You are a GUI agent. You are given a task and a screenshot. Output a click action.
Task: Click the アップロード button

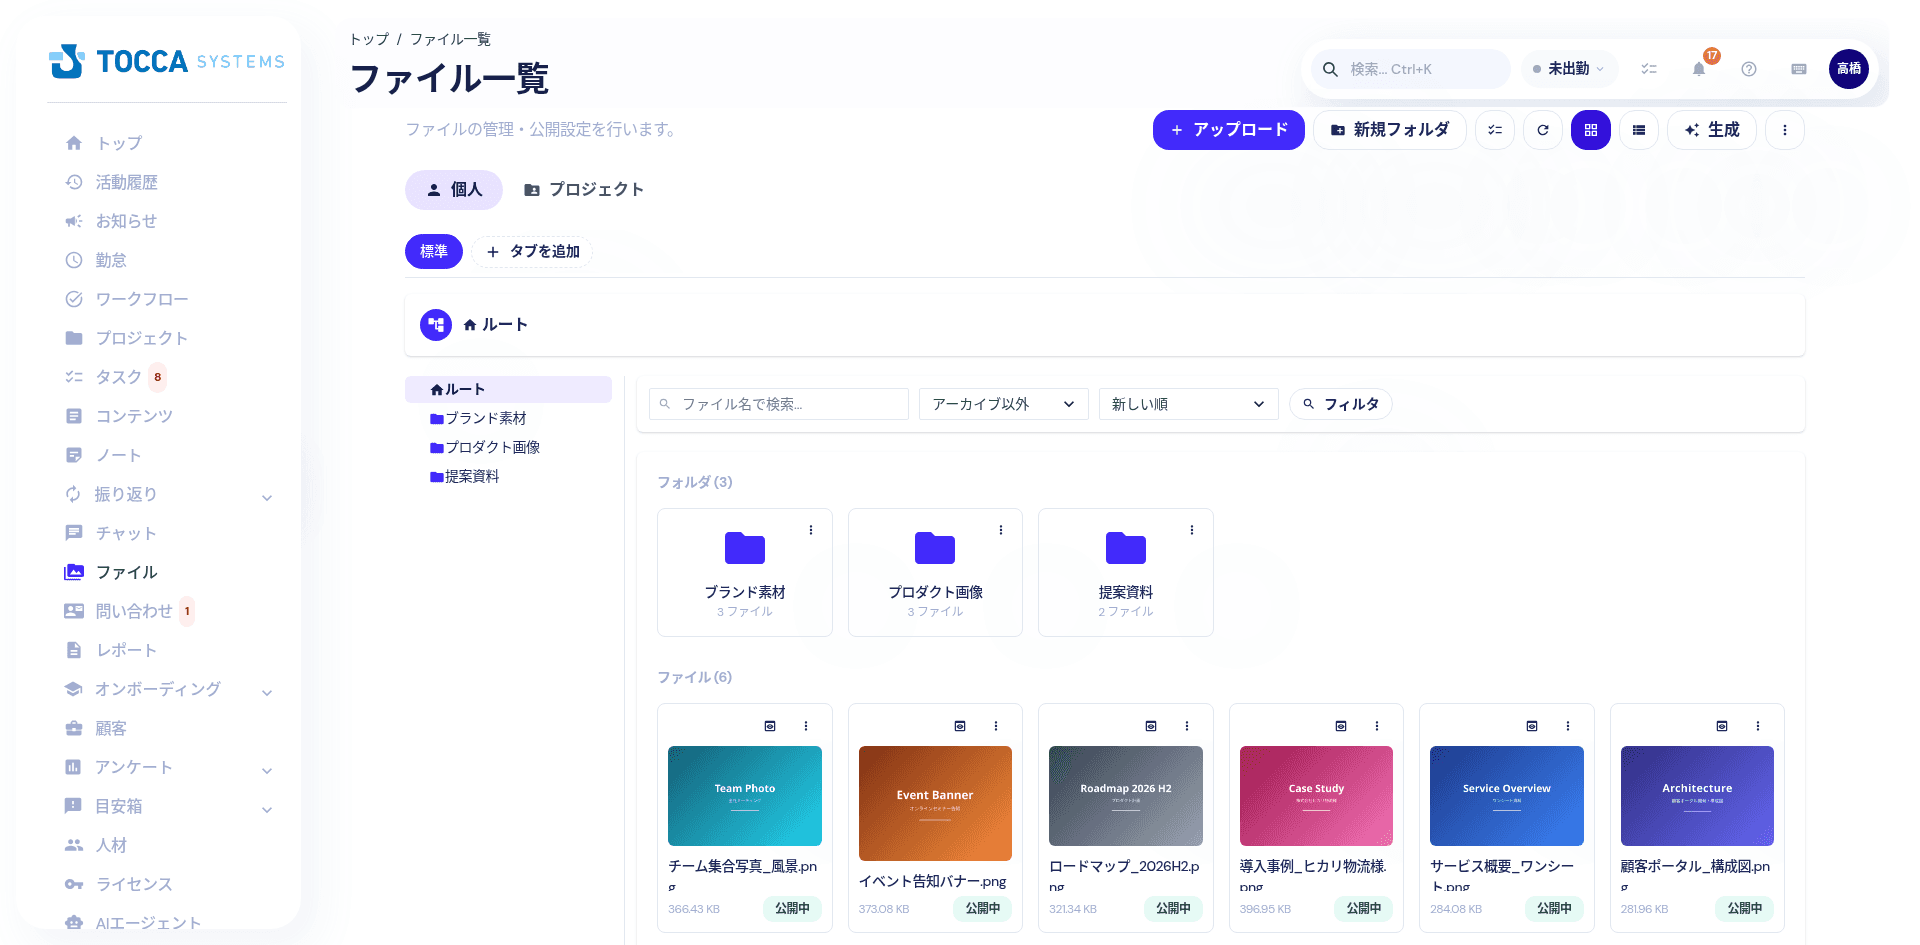[1228, 130]
